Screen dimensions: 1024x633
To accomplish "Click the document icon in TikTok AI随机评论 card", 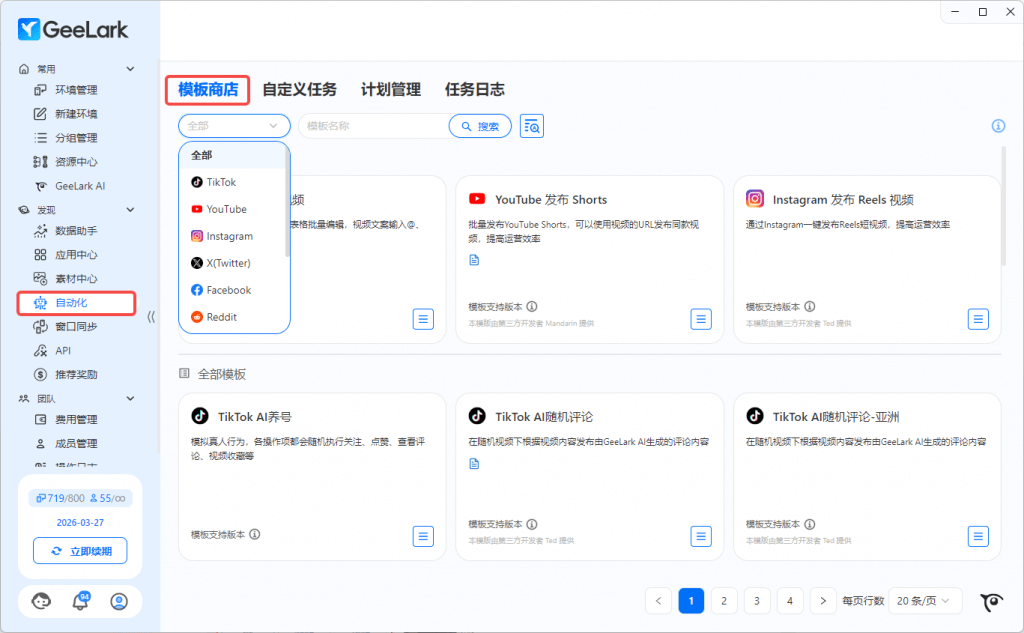I will coord(475,463).
